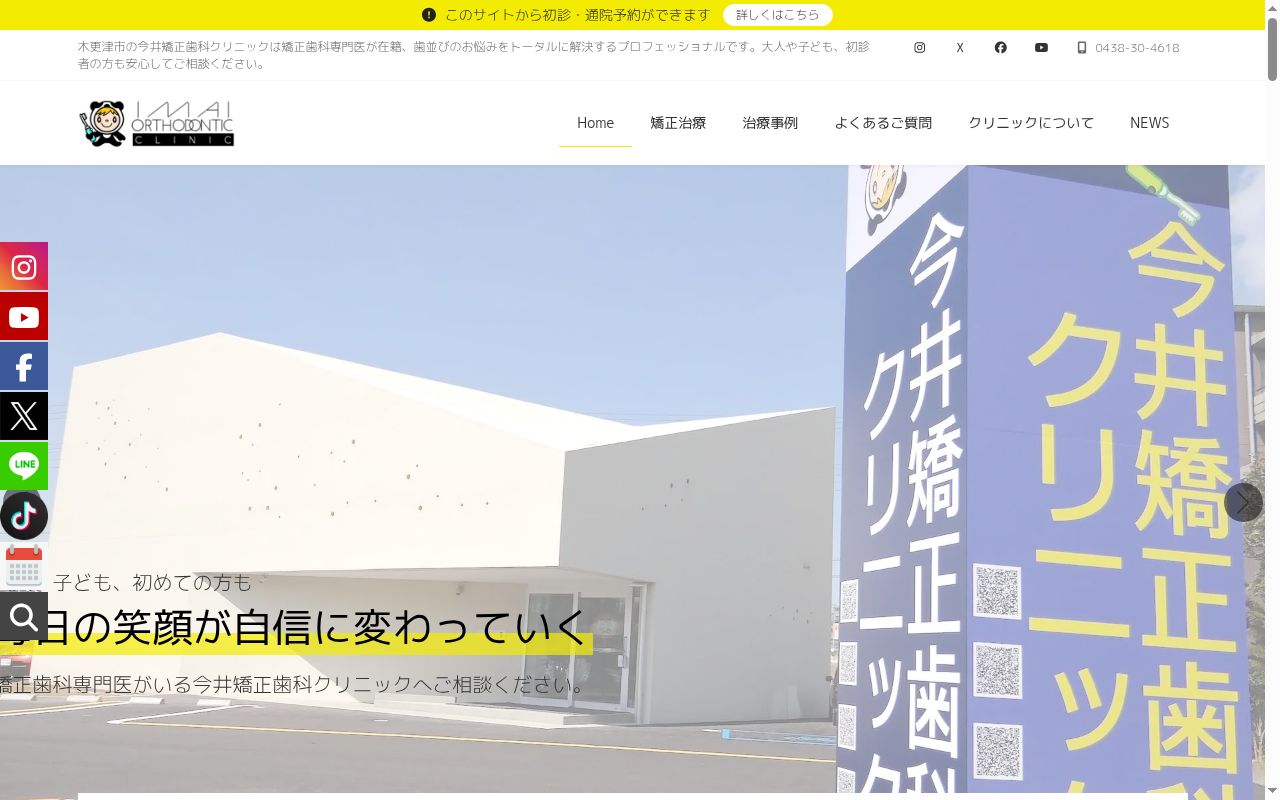The image size is (1280, 800).
Task: Open the クリニックについて menu
Action: 1031,123
